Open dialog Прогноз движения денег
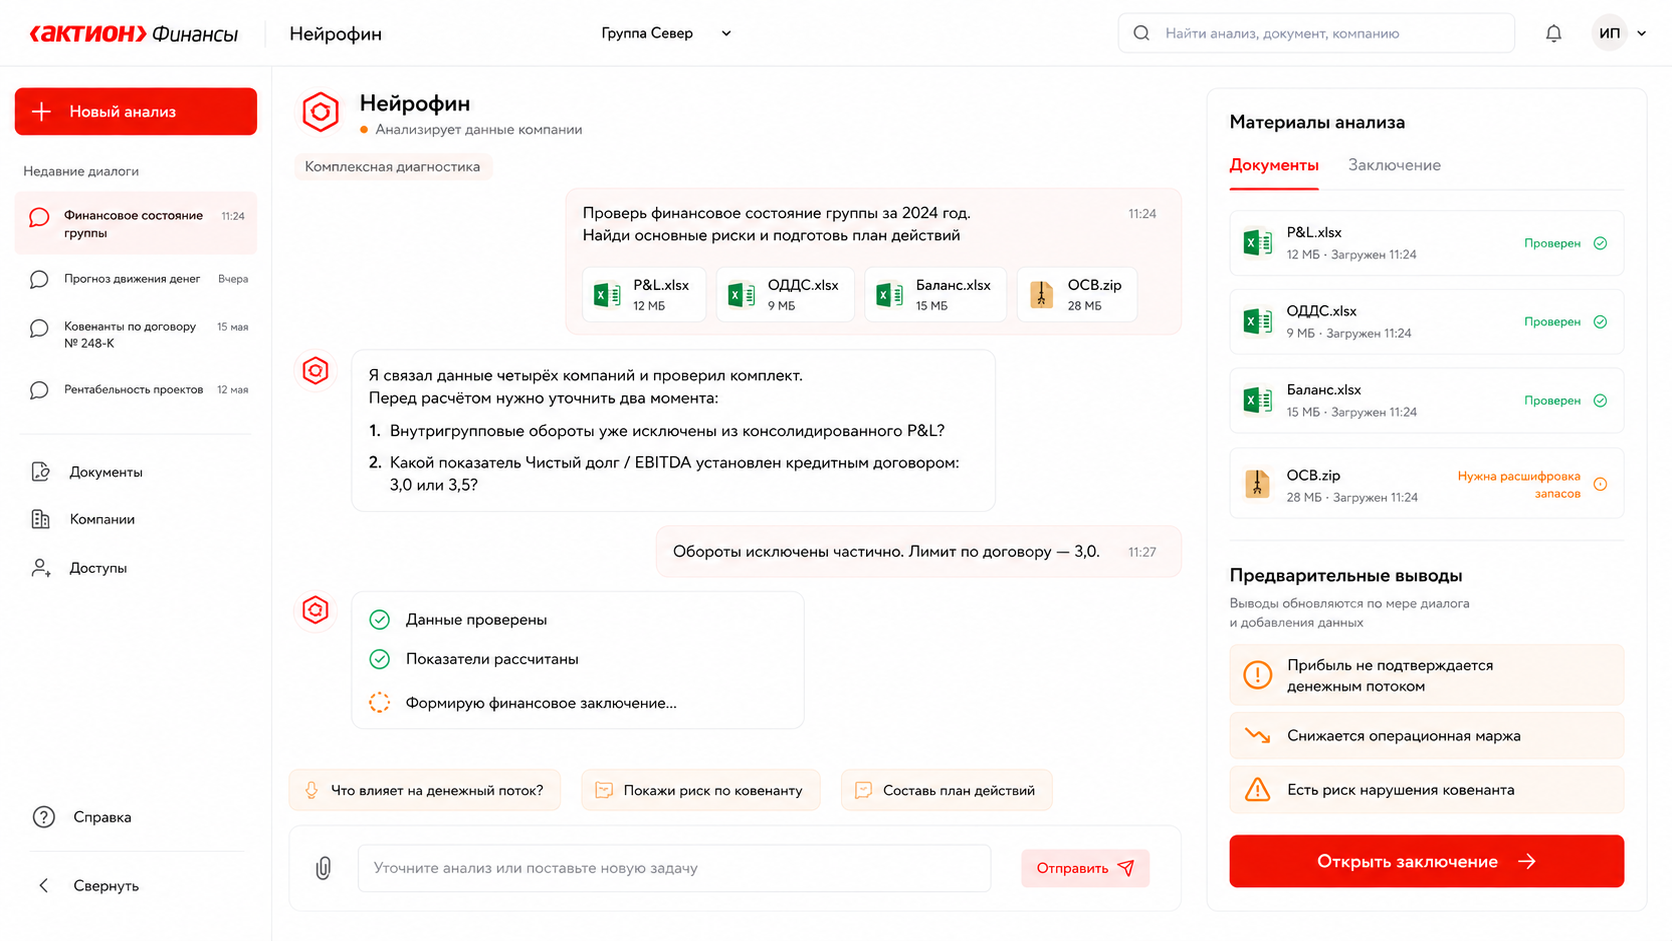Viewport: 1672px width, 941px height. point(136,279)
